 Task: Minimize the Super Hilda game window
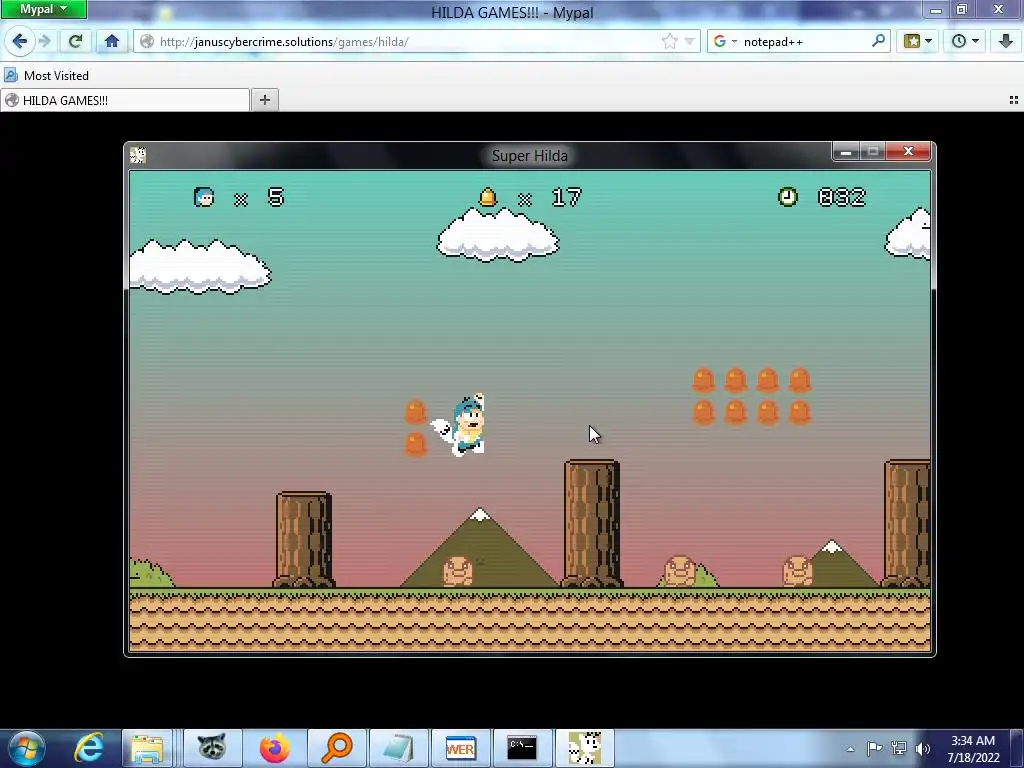pos(846,152)
